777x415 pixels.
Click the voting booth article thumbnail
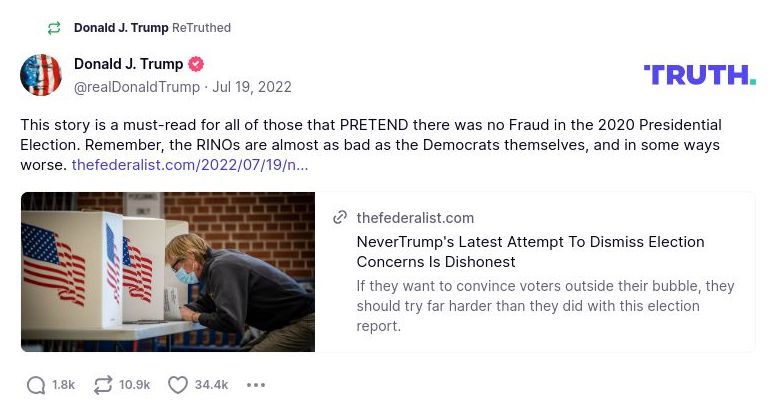click(x=168, y=272)
